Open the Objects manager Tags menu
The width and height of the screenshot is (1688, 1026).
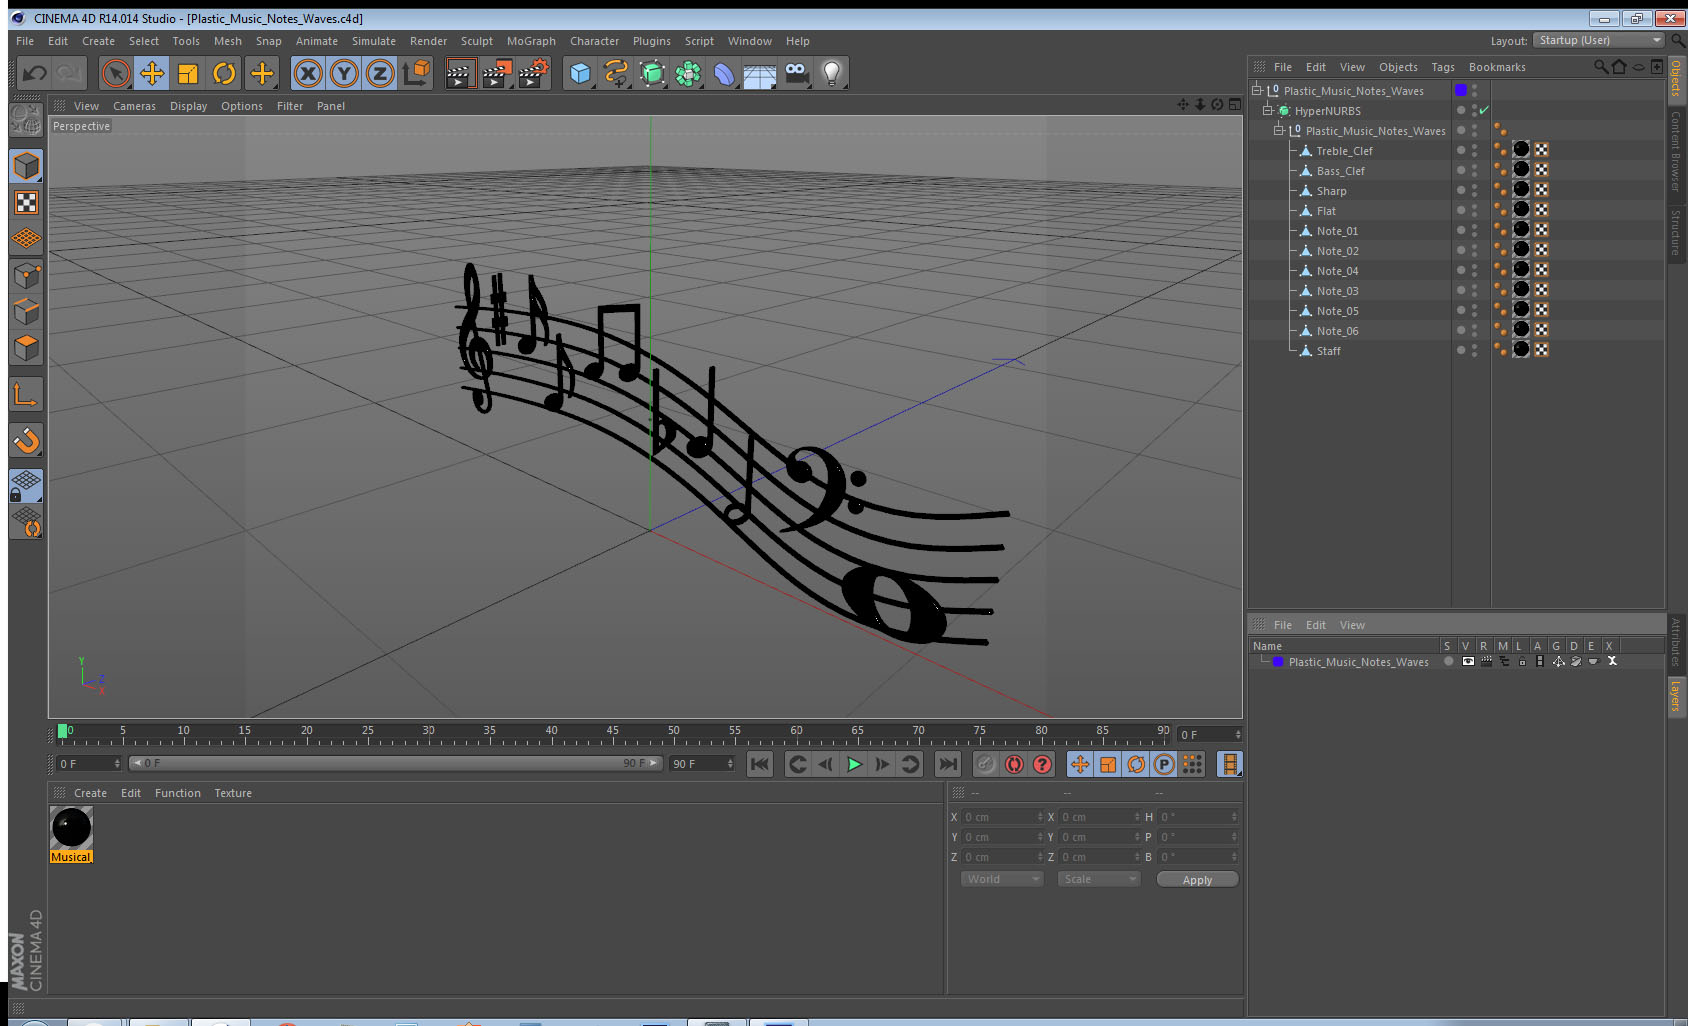pyautogui.click(x=1443, y=67)
